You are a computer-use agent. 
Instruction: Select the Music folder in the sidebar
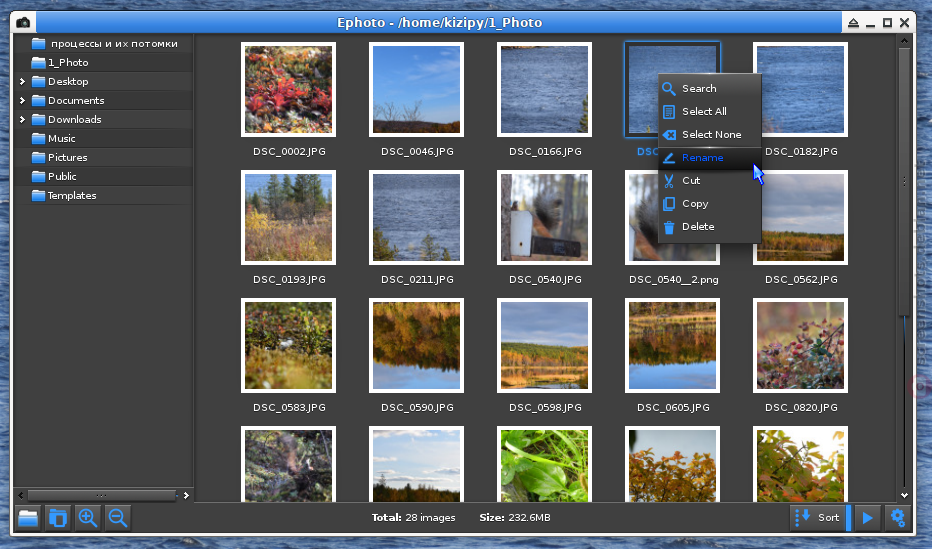[x=103, y=138]
